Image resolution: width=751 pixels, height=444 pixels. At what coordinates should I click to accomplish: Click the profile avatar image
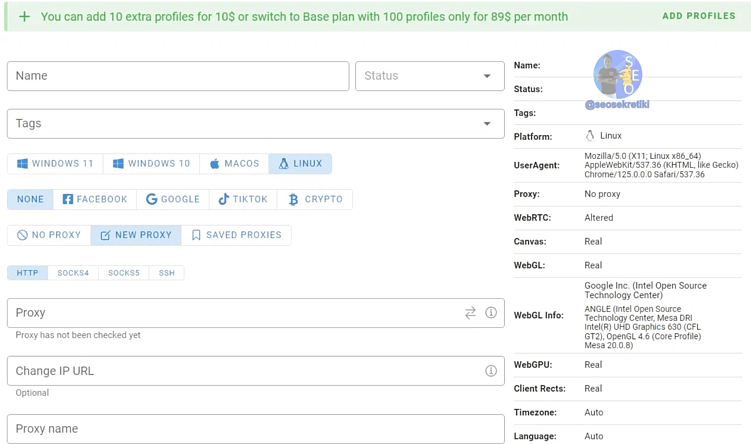pos(617,75)
